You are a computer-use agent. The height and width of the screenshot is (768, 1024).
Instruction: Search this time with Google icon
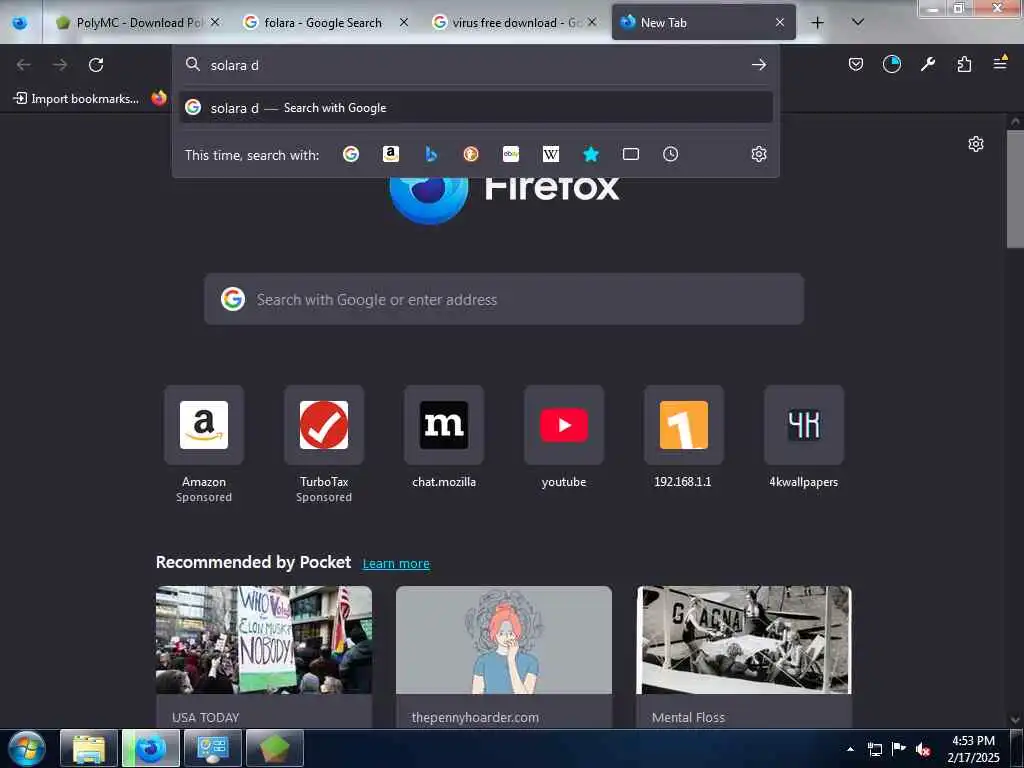[x=351, y=154]
